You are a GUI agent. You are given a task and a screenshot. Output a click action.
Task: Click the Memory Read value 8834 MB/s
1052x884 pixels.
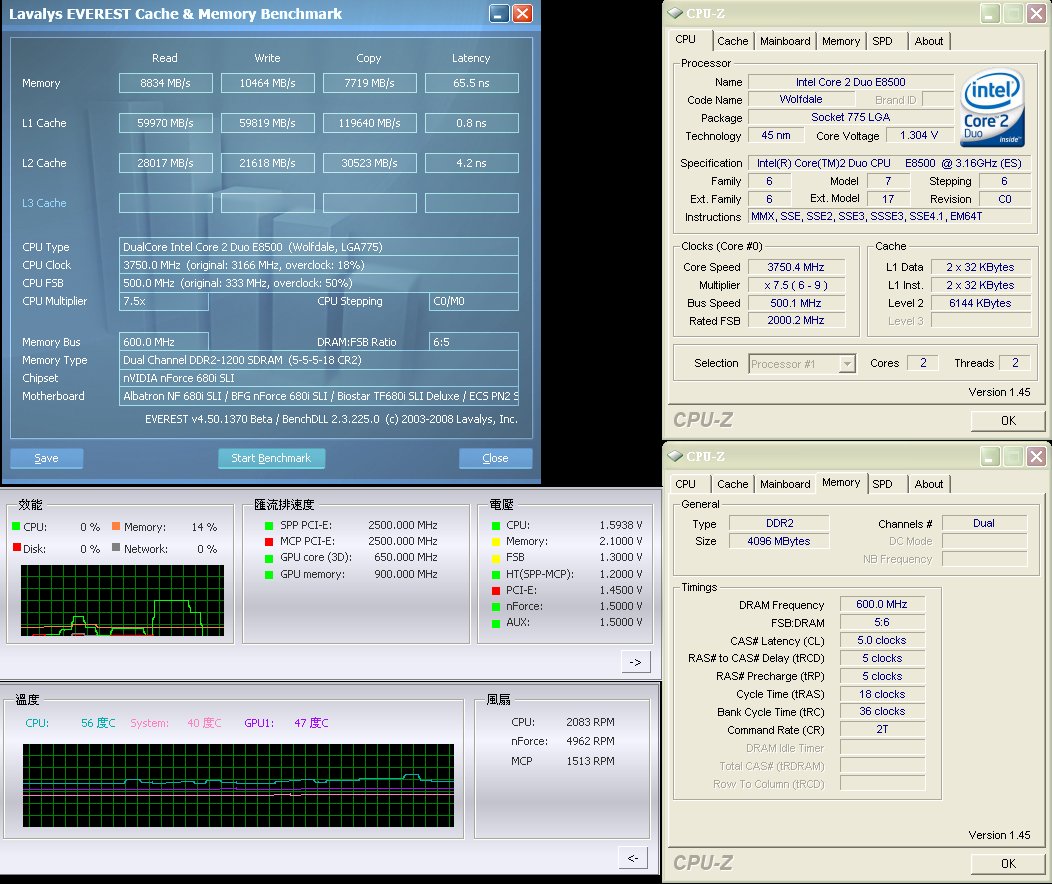tap(166, 83)
